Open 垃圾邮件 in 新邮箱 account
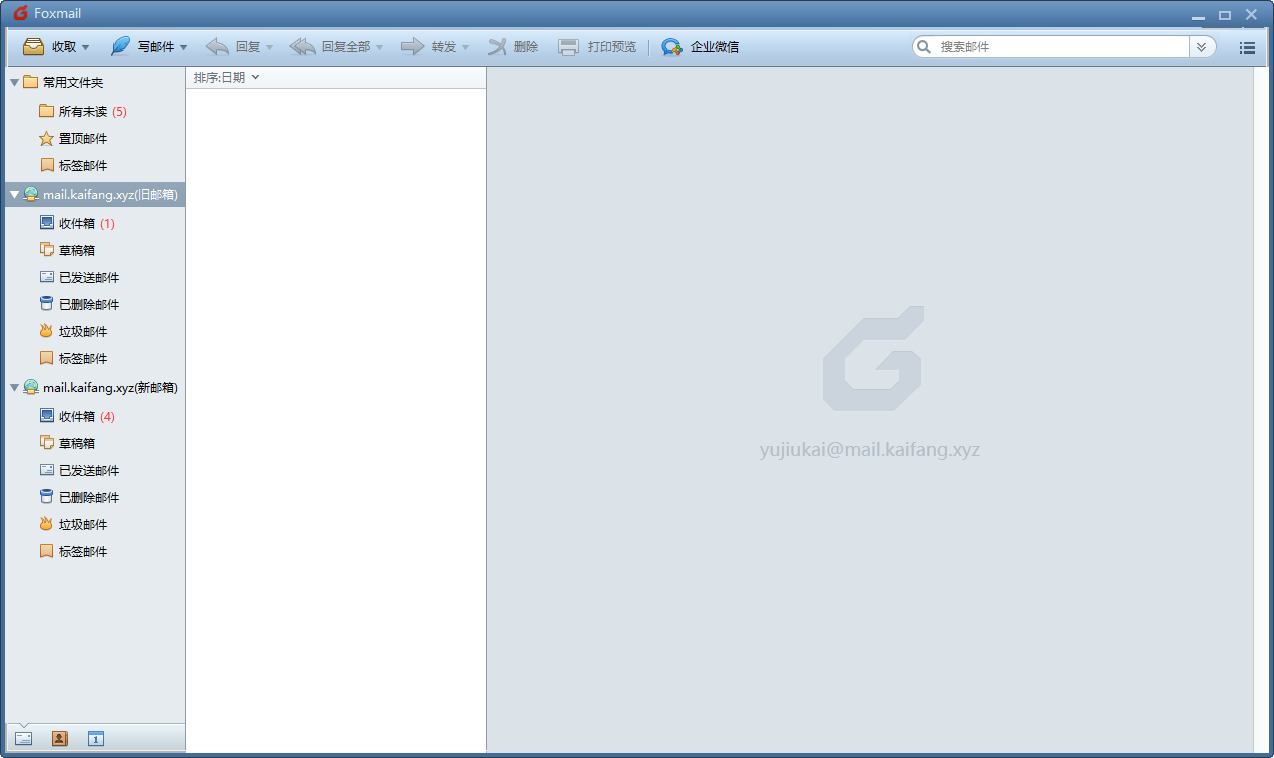1274x758 pixels. pos(73,524)
